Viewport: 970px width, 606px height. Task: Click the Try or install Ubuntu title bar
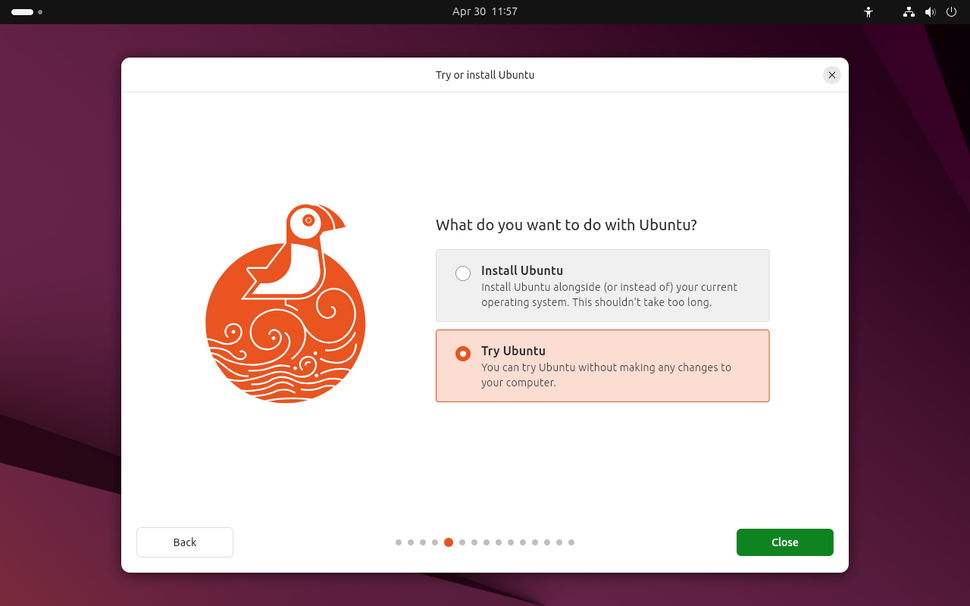(x=485, y=74)
